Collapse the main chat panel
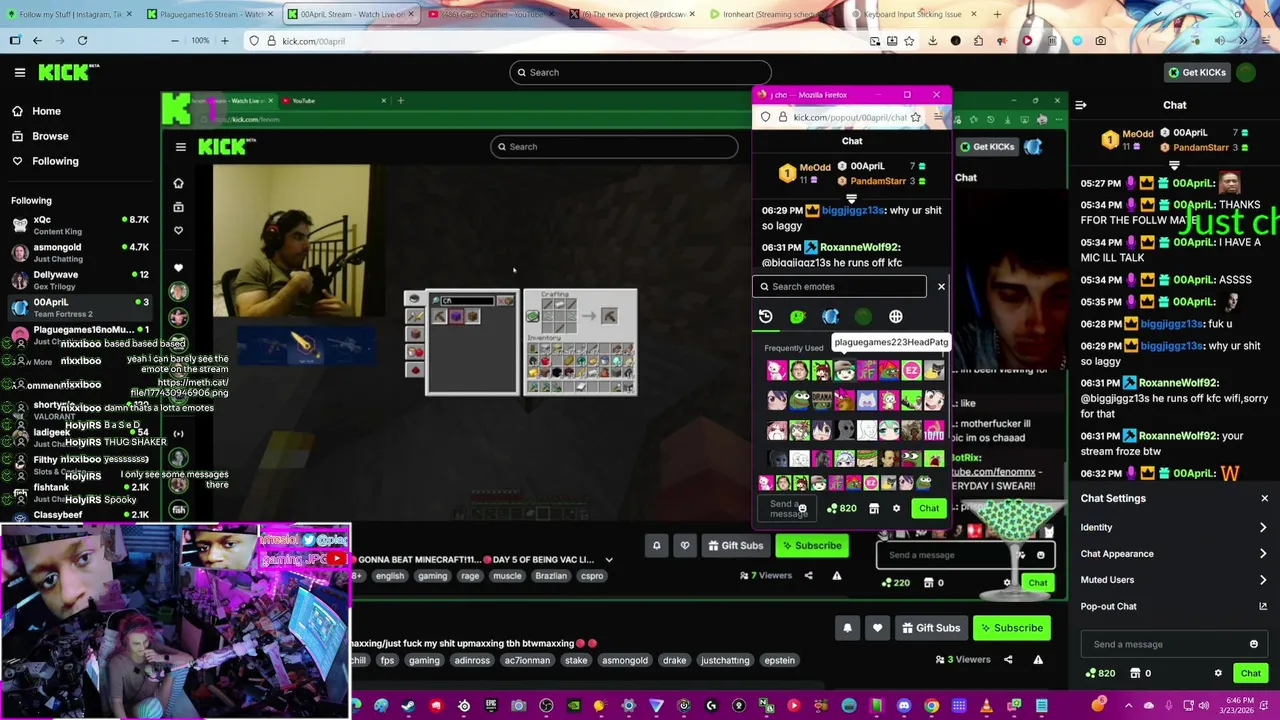 1081,105
